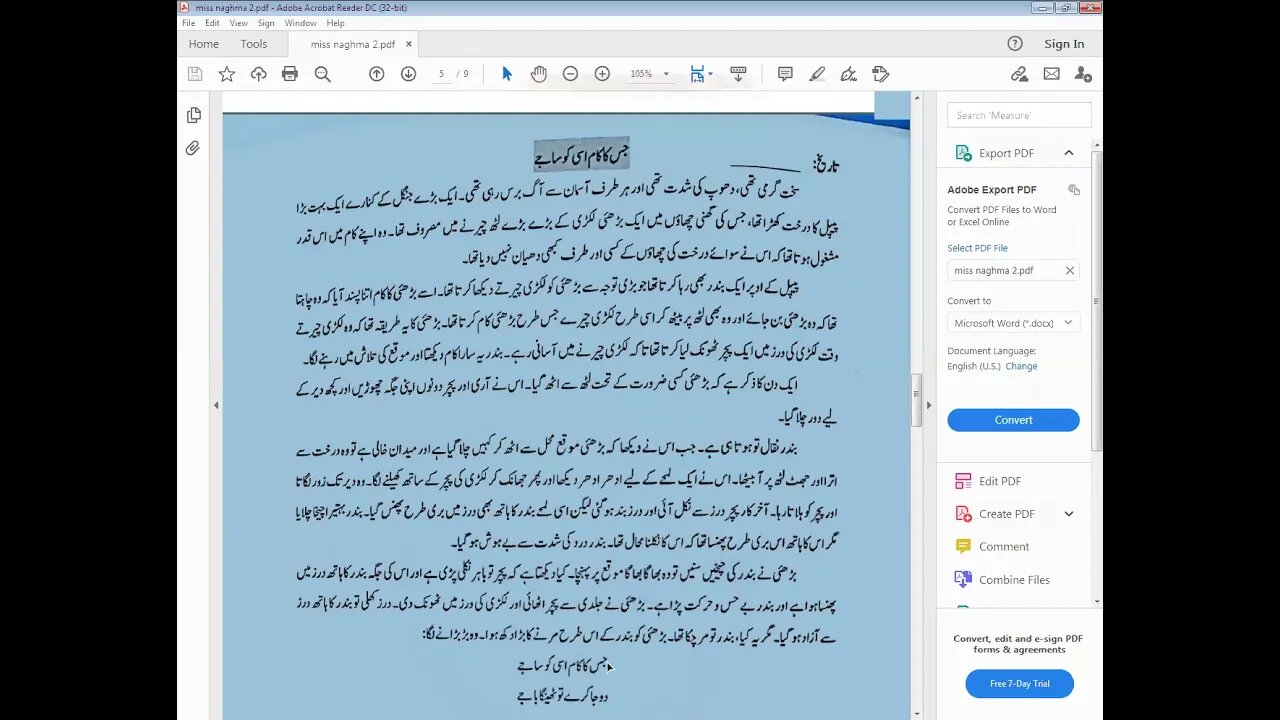Close the miss naghma 2.pdf tab

[408, 44]
